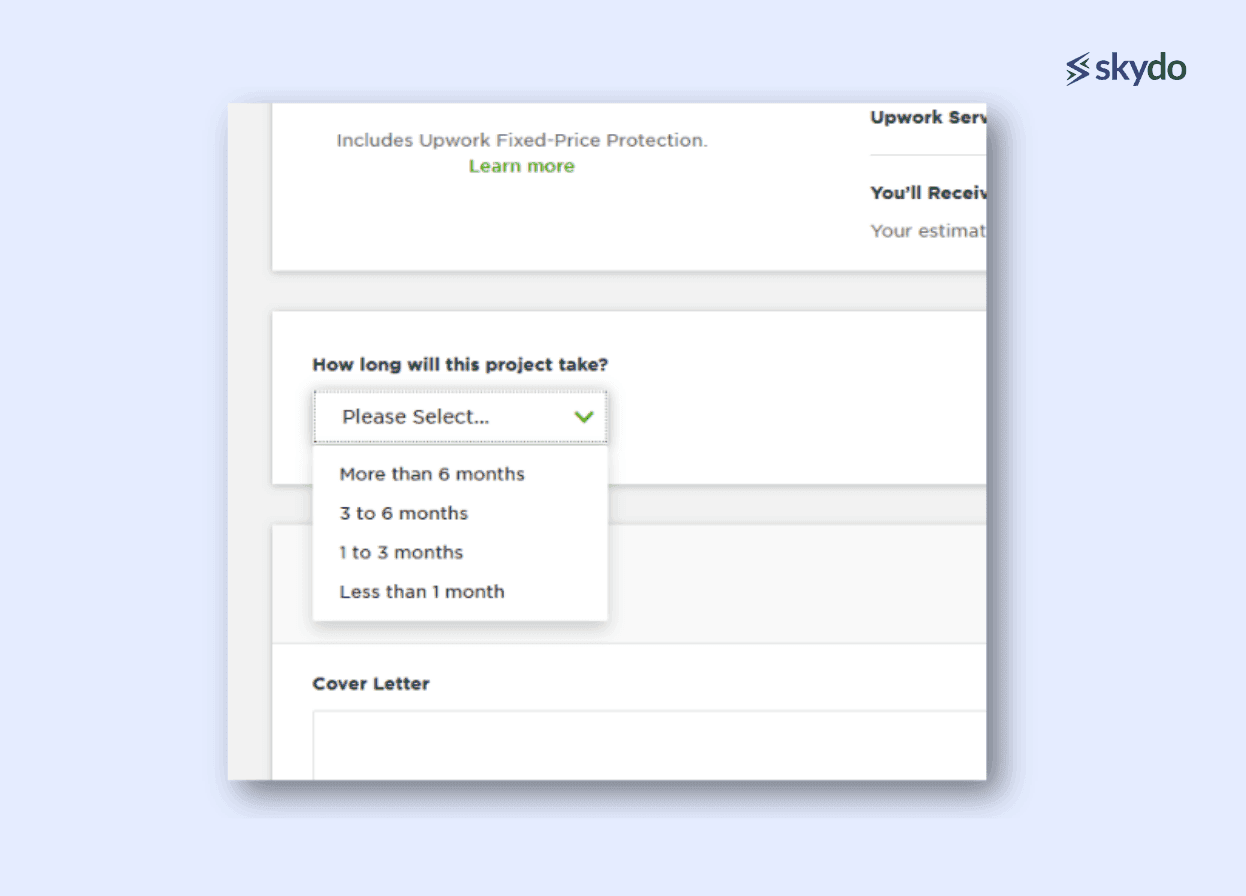Pick "1 to 3 months" duration
Image resolution: width=1246 pixels, height=896 pixels.
[401, 552]
